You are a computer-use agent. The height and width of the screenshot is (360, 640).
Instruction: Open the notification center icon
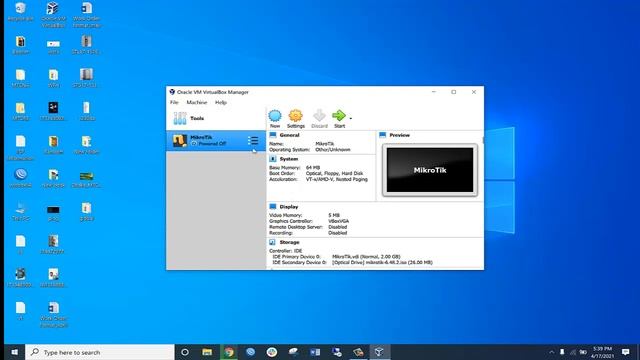(625, 352)
